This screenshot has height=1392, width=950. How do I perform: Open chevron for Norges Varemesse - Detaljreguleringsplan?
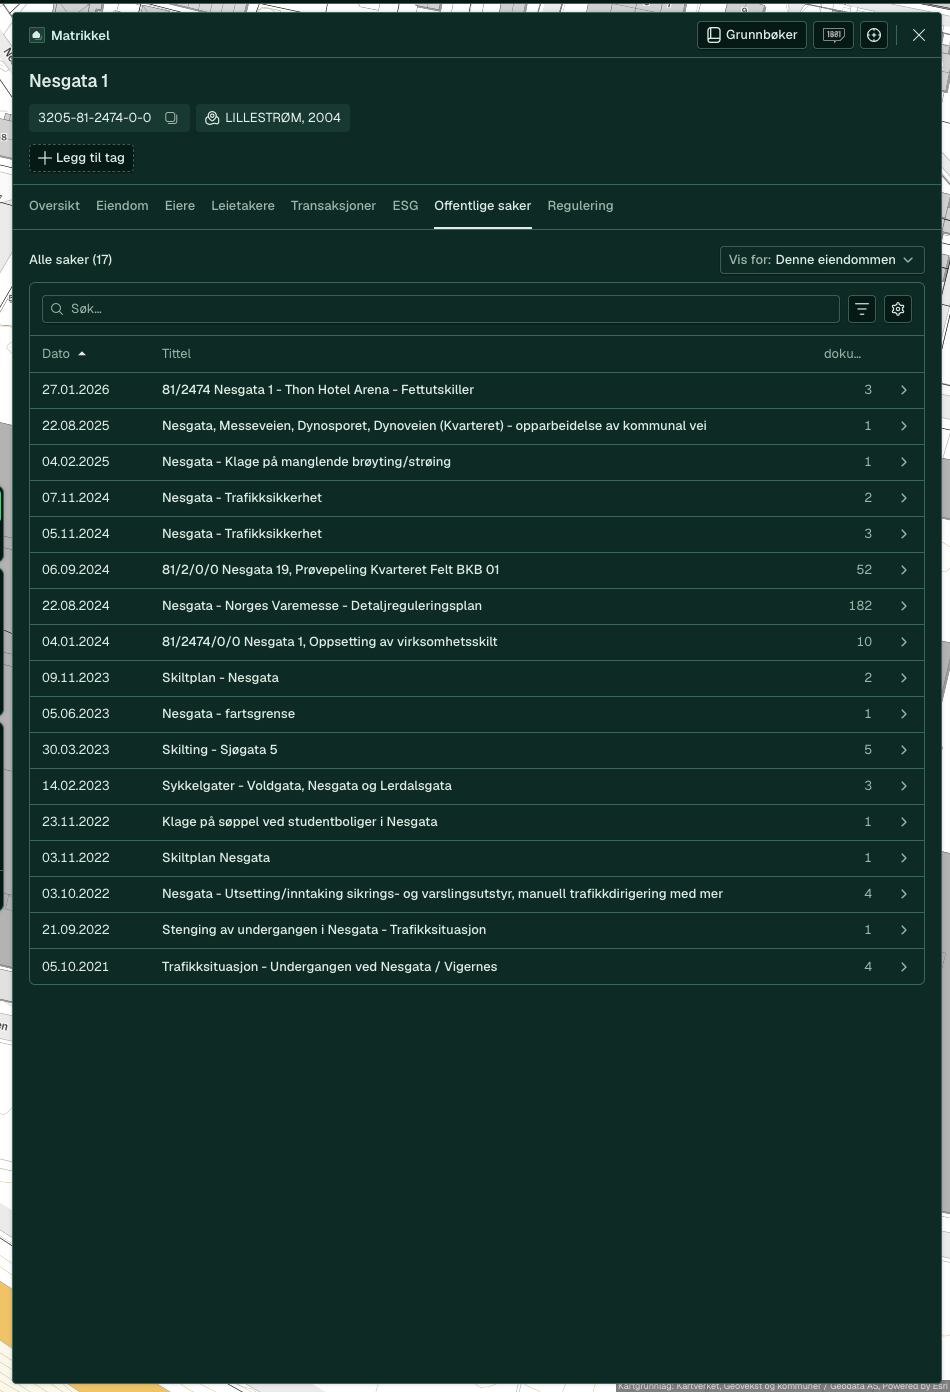pos(904,606)
